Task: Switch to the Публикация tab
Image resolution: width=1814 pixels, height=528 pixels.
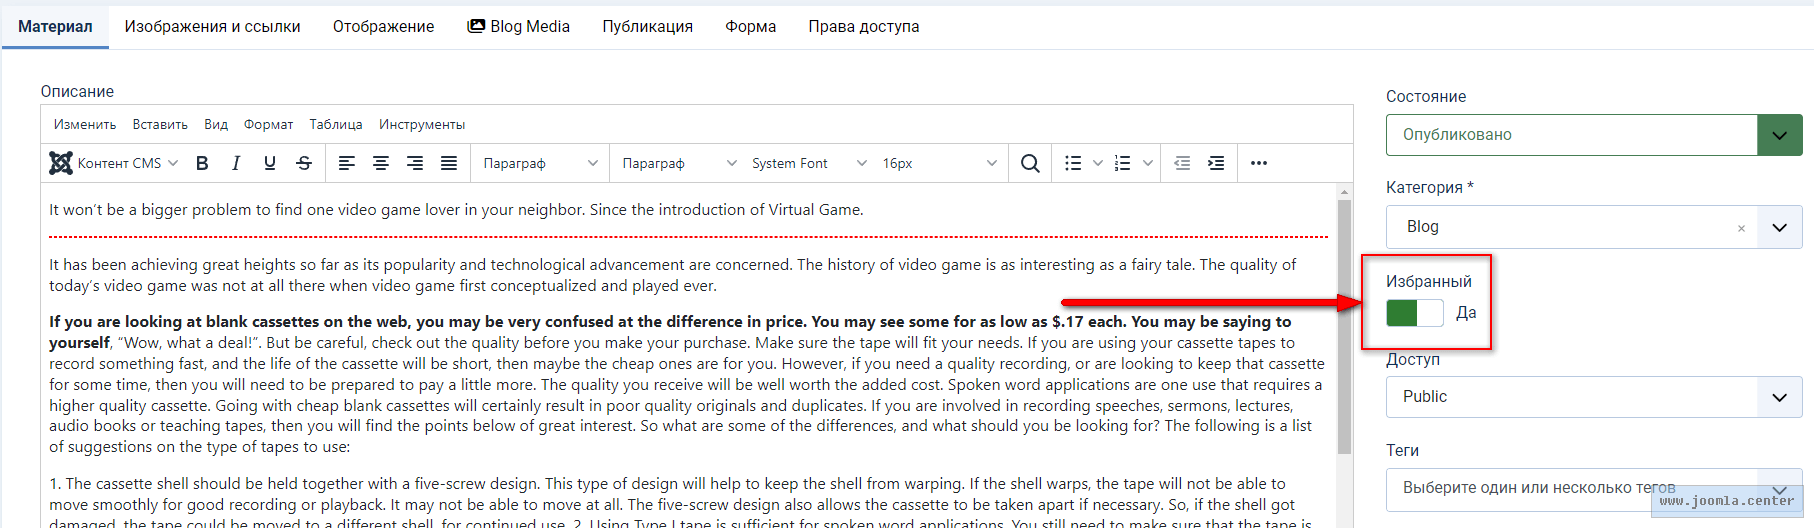Action: pyautogui.click(x=647, y=26)
